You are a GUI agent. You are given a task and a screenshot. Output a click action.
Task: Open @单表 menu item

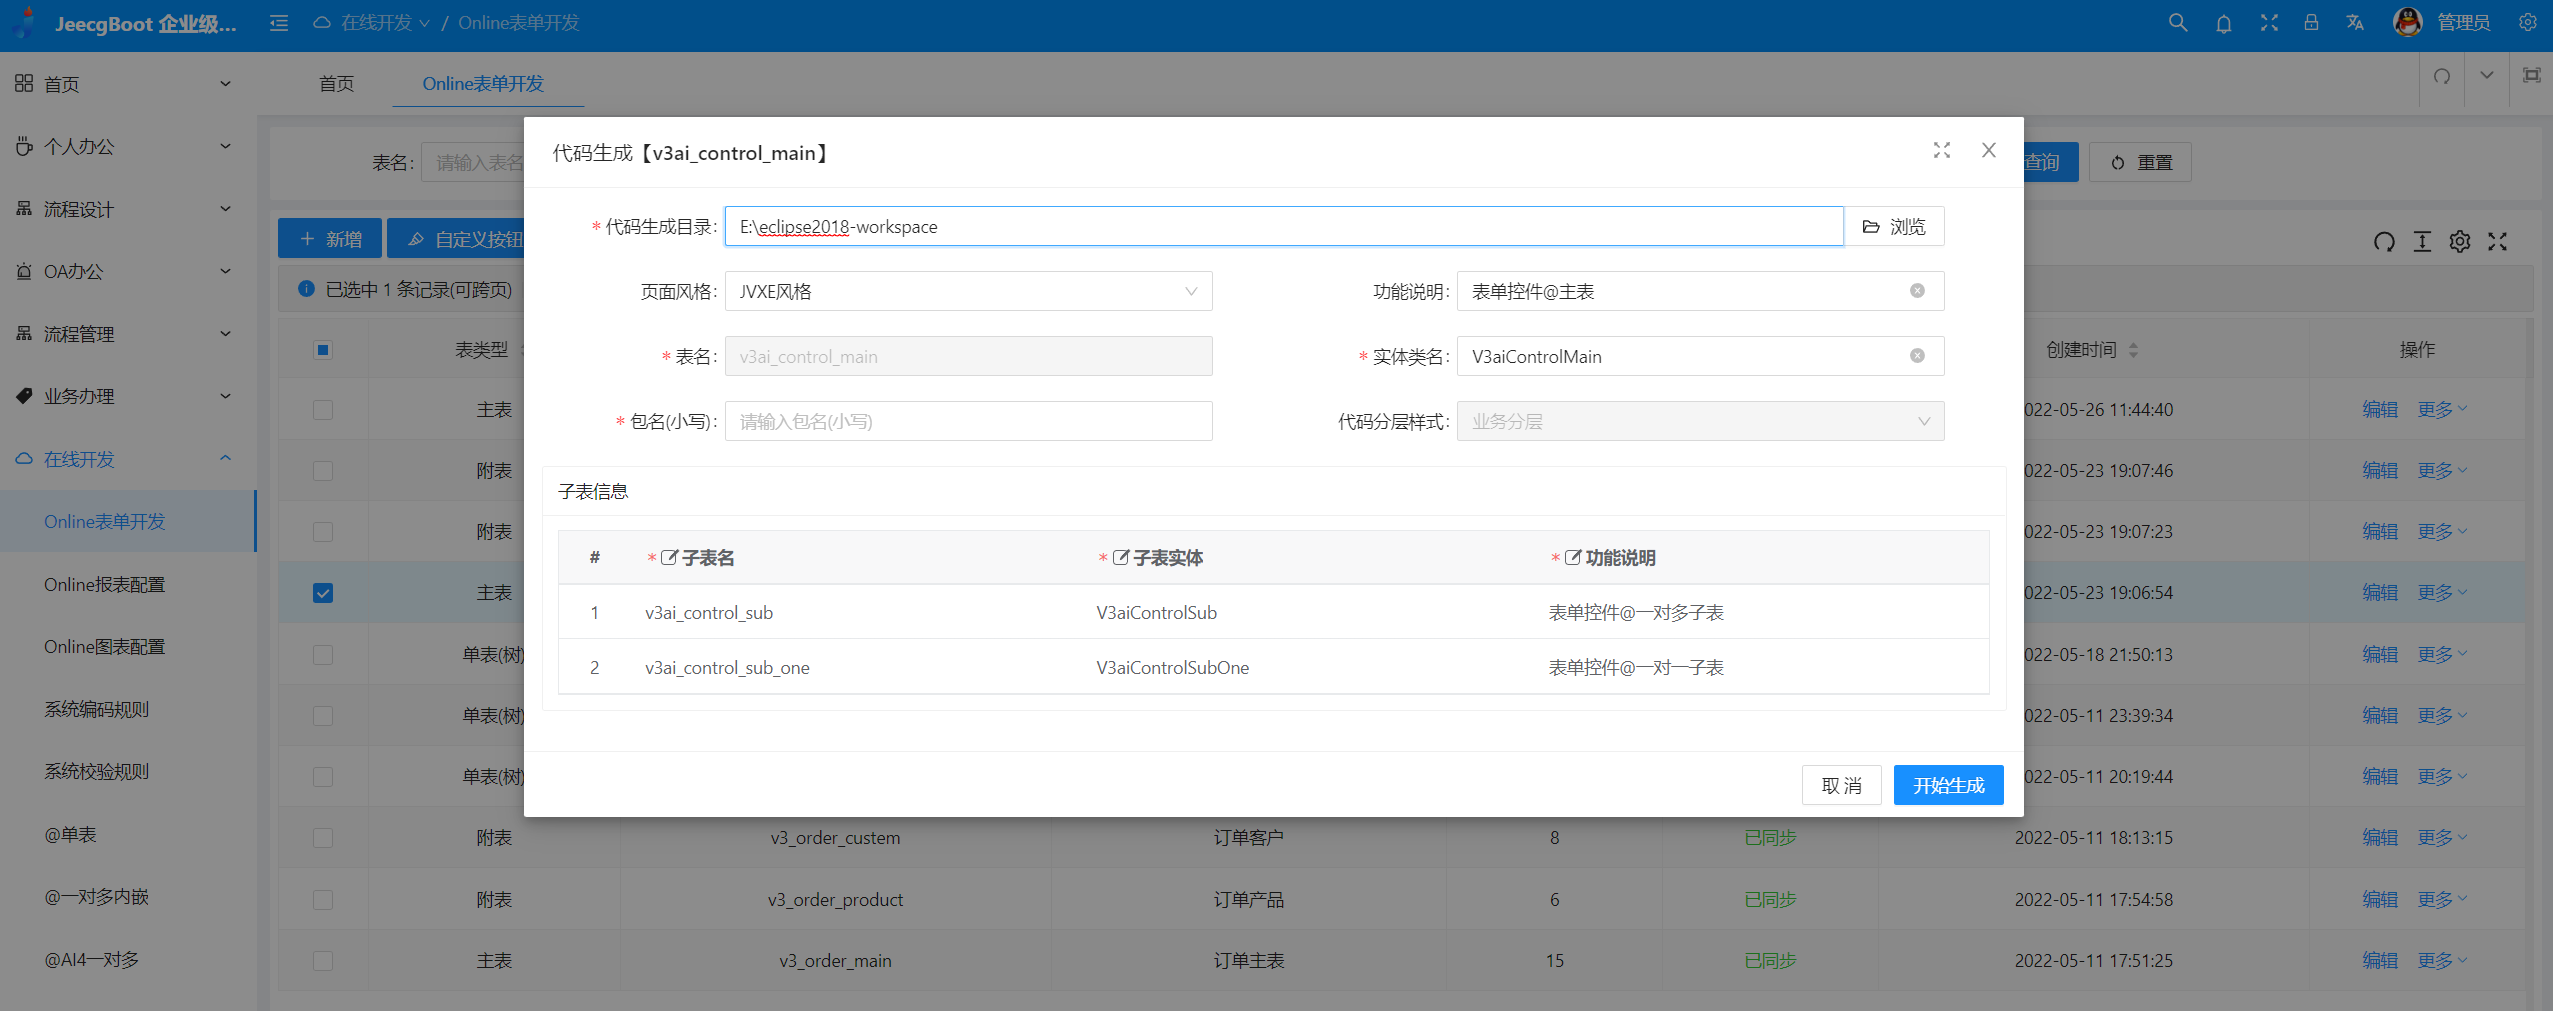point(127,834)
